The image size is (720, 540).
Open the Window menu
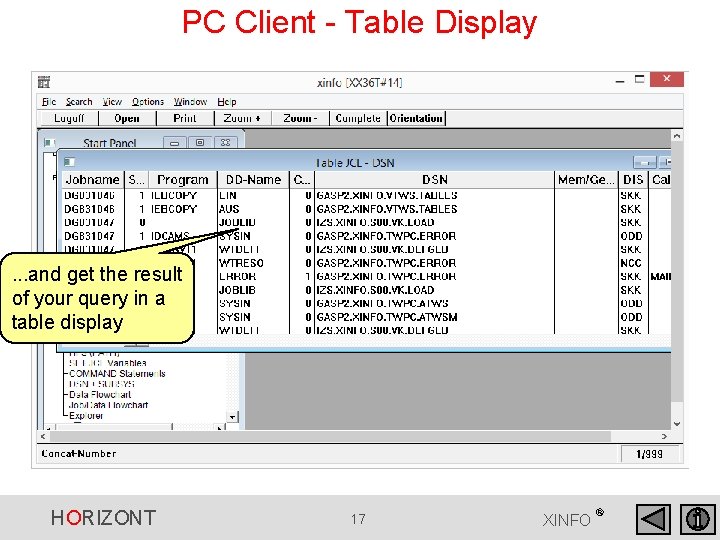pyautogui.click(x=190, y=101)
